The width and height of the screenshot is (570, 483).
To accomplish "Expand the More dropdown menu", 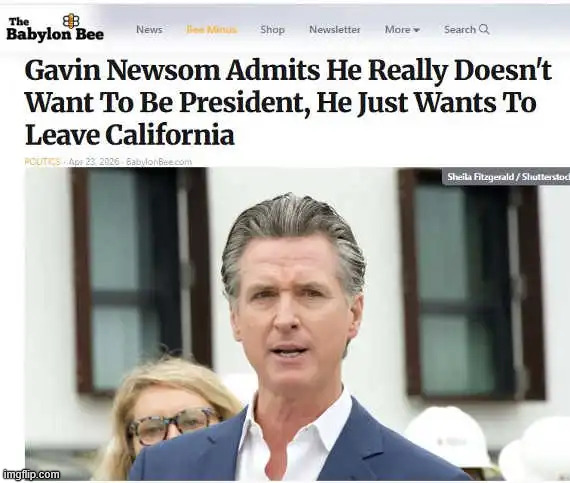I will (402, 29).
